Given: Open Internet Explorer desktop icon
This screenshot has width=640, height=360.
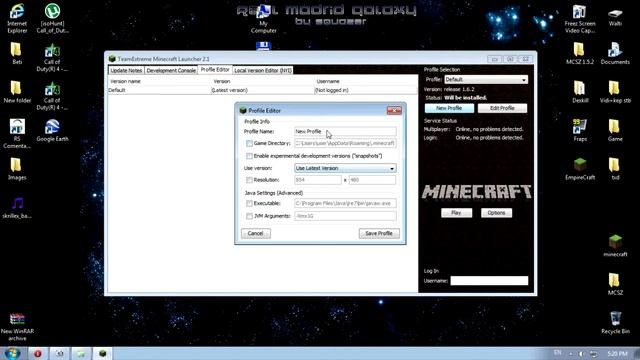Looking at the screenshot, I should tap(17, 18).
